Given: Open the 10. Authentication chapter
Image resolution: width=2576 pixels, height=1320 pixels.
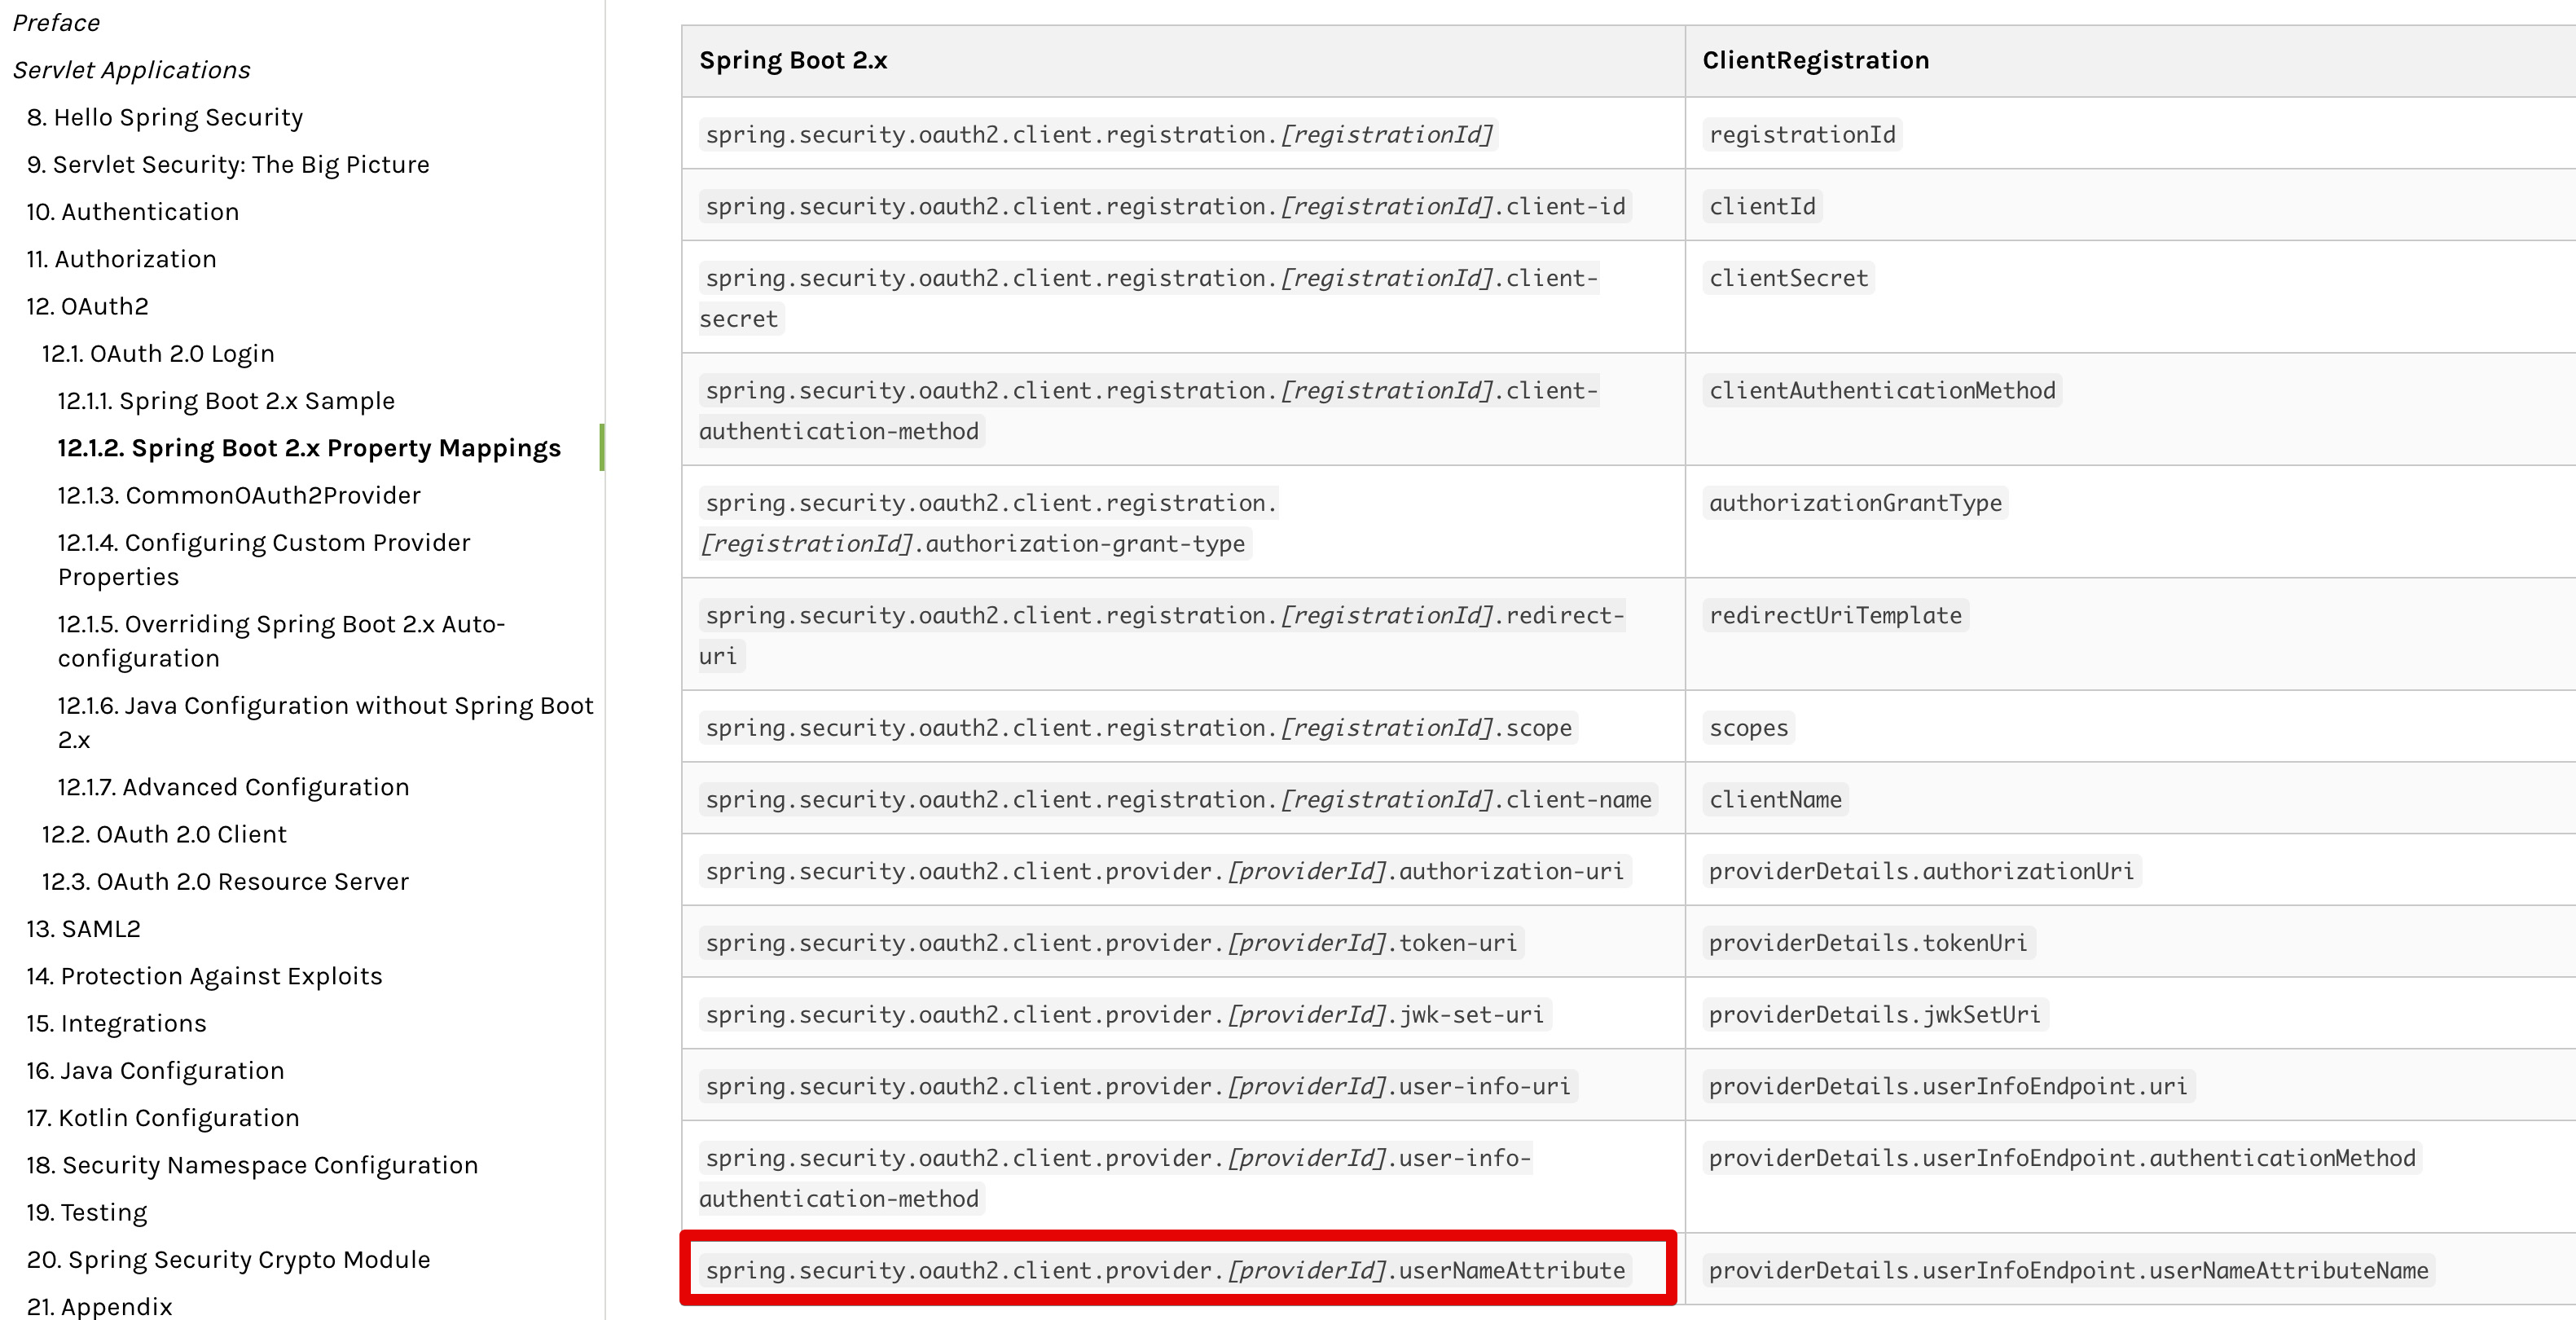Looking at the screenshot, I should pyautogui.click(x=132, y=211).
